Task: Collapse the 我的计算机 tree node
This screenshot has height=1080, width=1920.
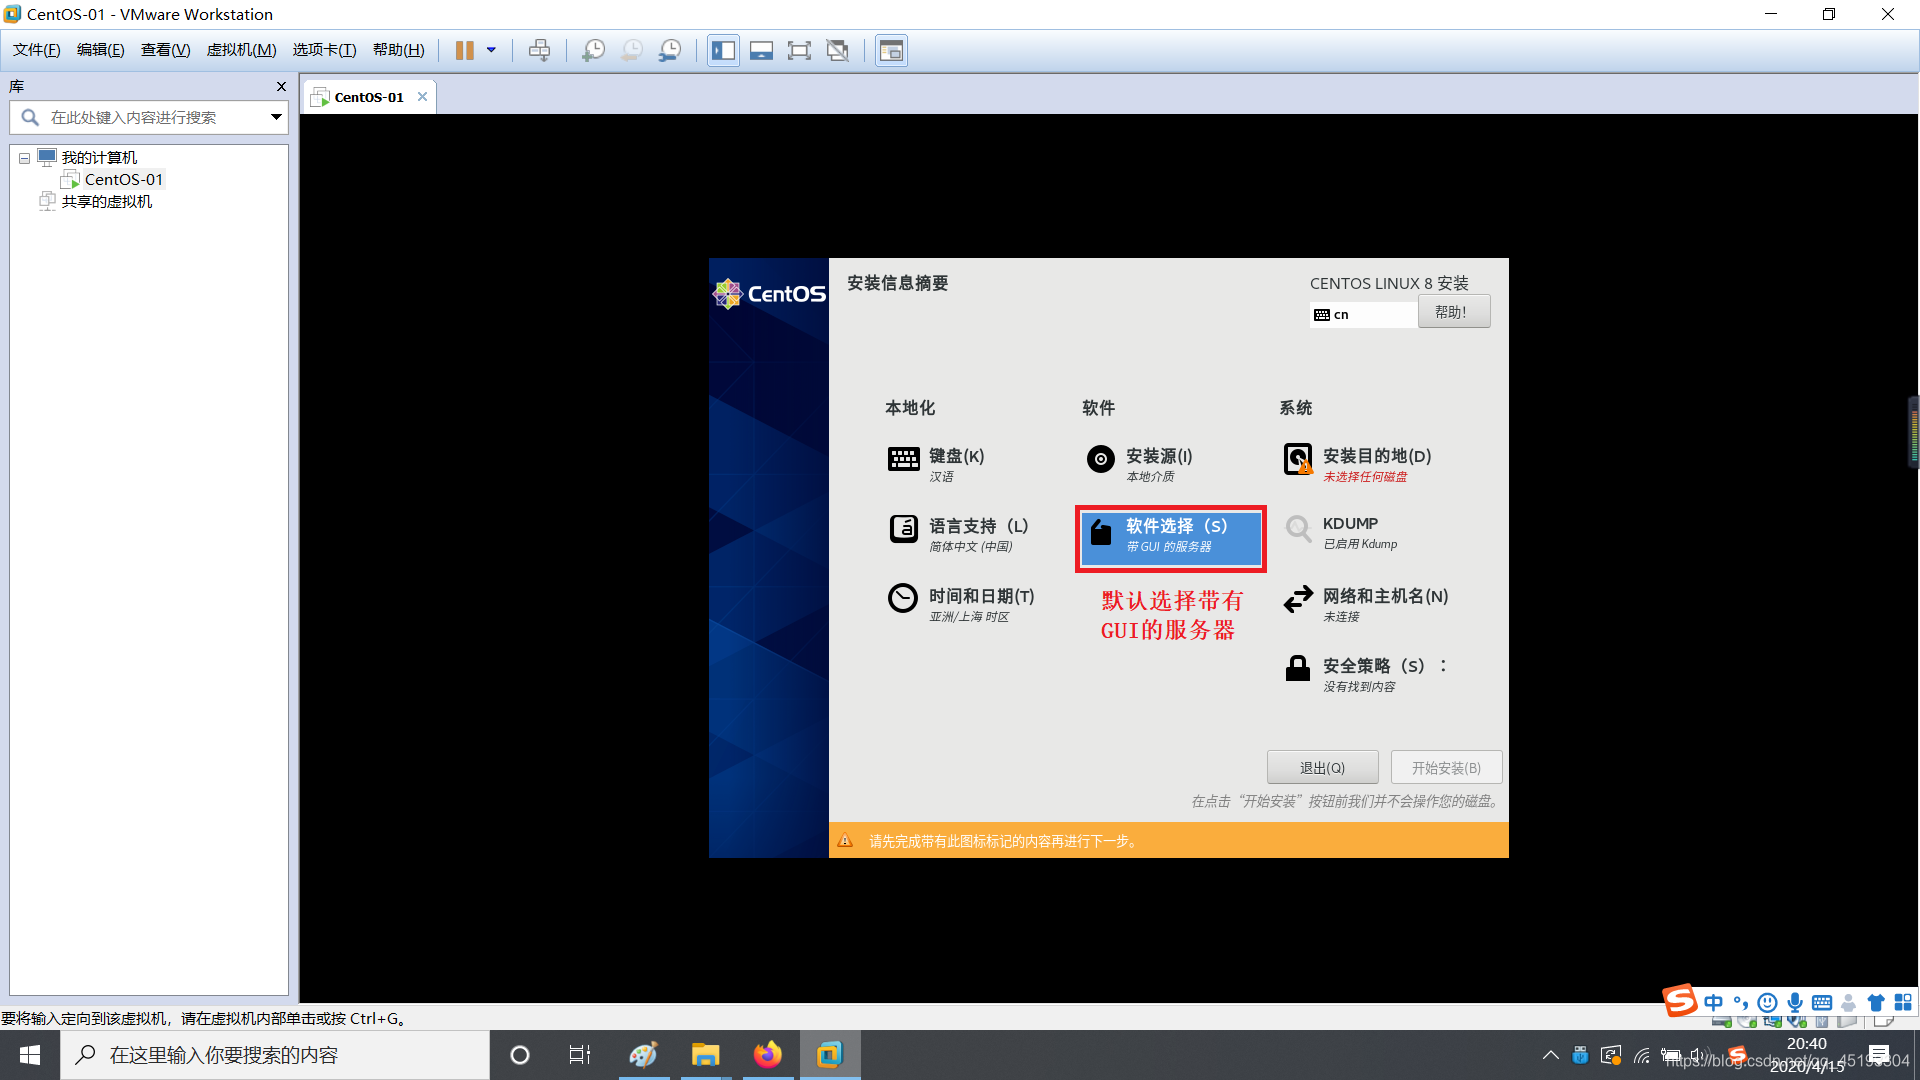Action: click(24, 158)
